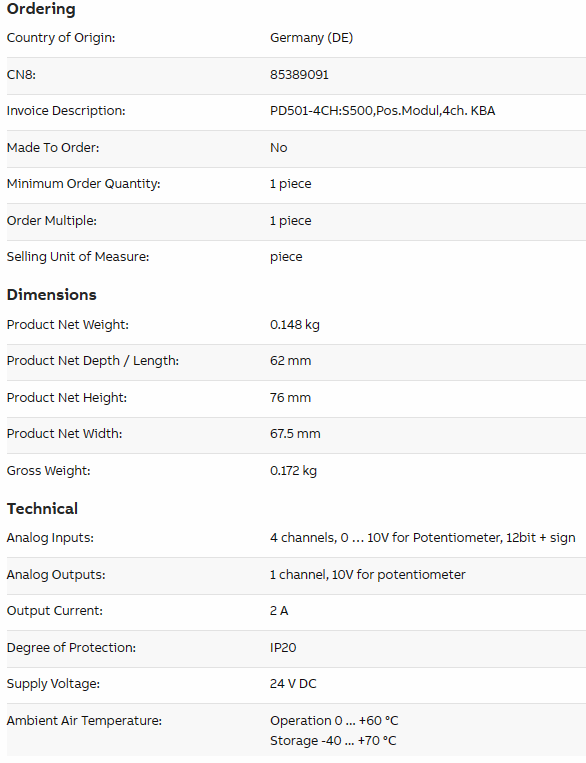Select the Output Current 2 A value
The height and width of the screenshot is (763, 586).
pos(279,611)
